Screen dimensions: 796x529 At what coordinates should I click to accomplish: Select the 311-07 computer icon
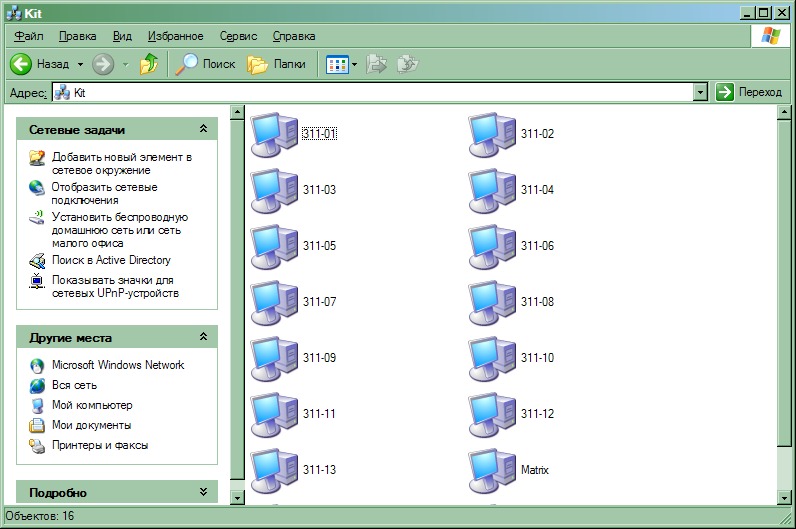274,302
